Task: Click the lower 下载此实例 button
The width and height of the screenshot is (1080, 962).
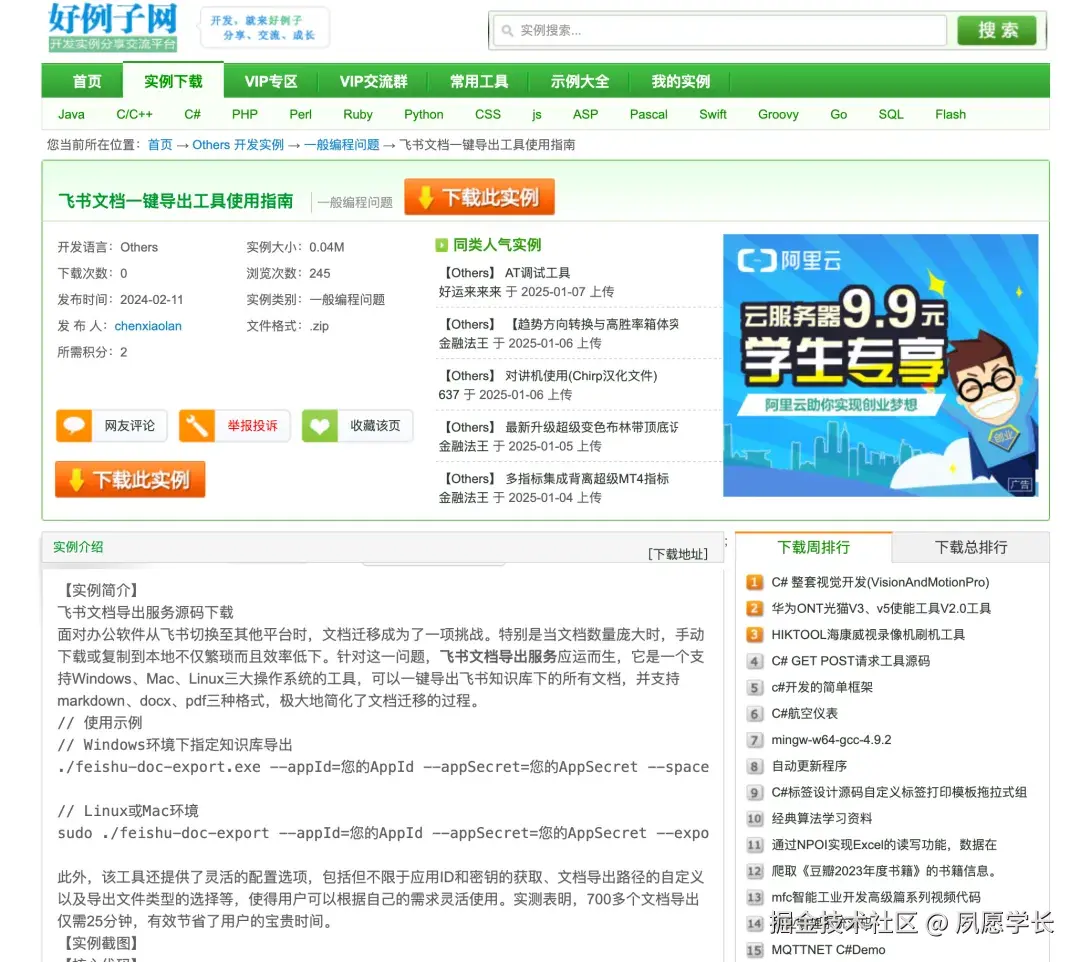Action: [x=130, y=479]
